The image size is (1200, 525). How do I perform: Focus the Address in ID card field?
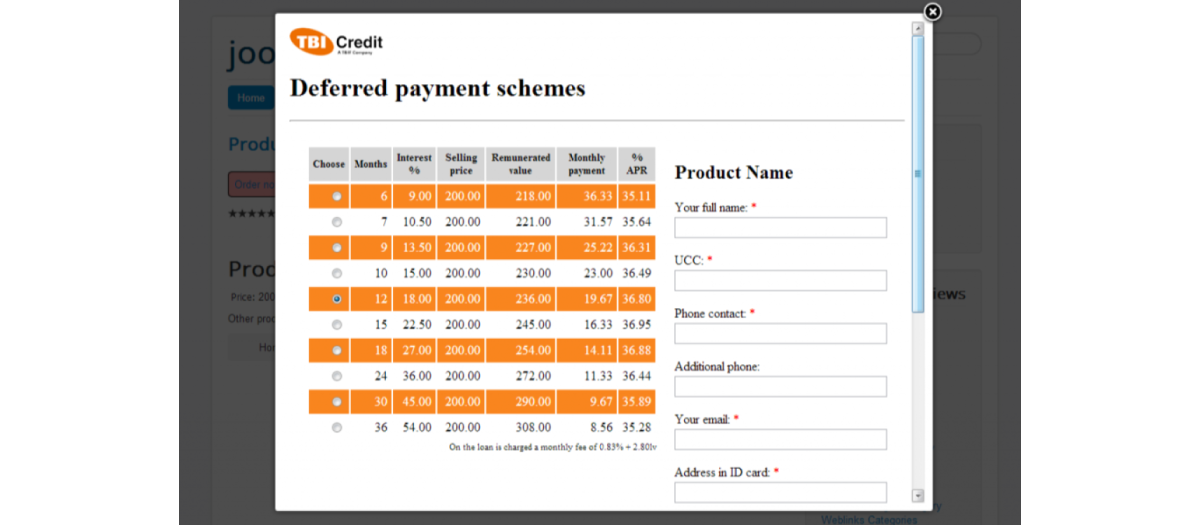780,492
